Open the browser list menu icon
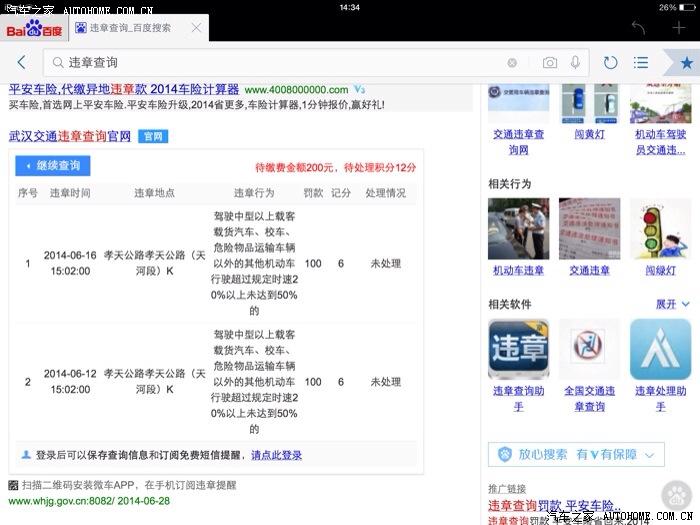Viewport: 700px width, 525px height. (641, 62)
